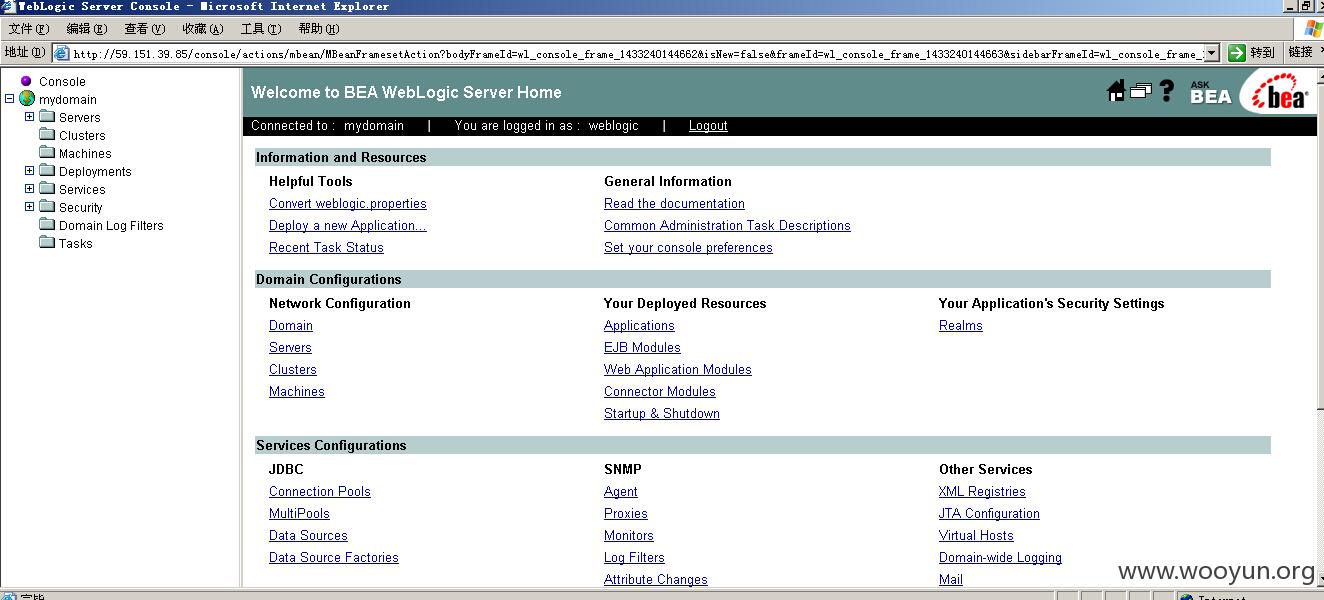Expand the Servers tree node

(29, 117)
